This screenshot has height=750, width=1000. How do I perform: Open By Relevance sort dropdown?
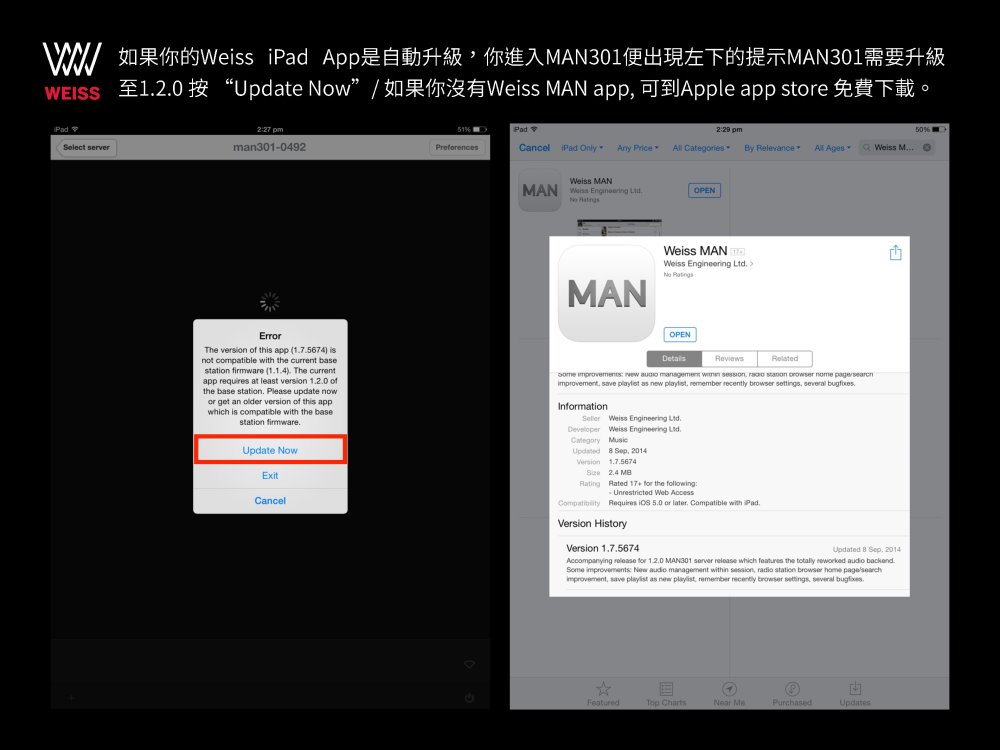772,148
